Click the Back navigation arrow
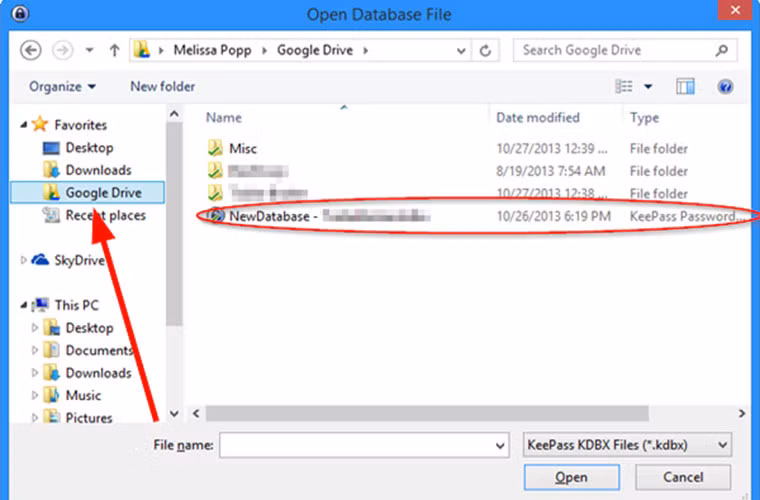Screen dimensions: 760x500 [30, 50]
